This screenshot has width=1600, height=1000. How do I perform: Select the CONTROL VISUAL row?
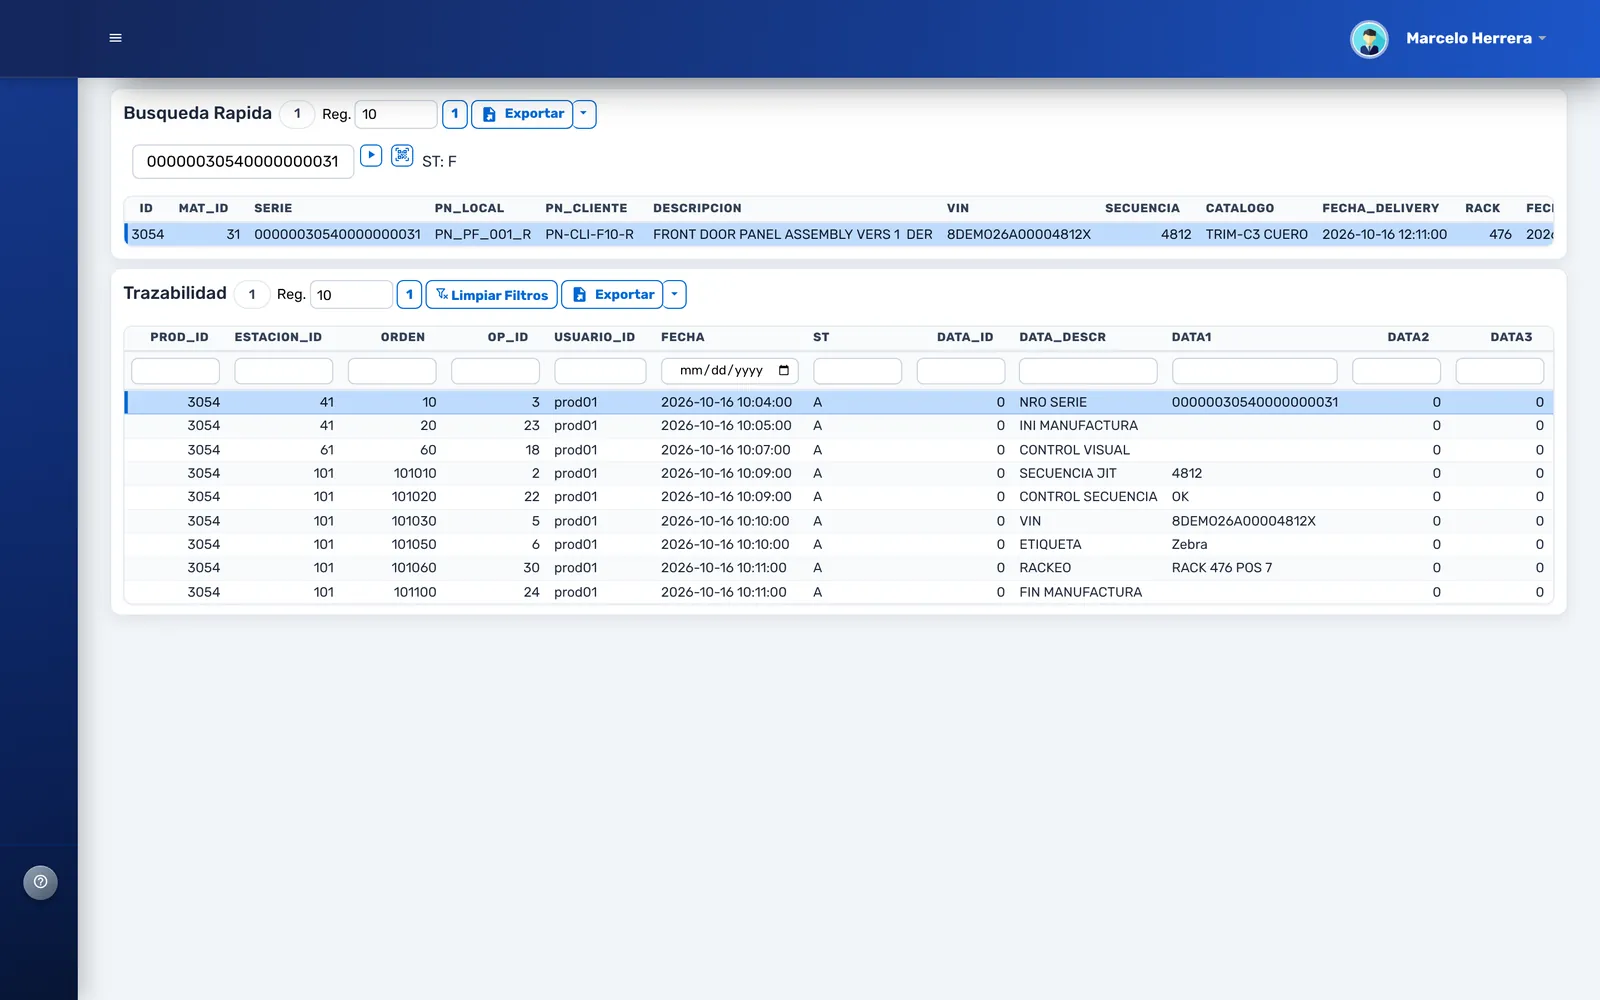coord(839,450)
